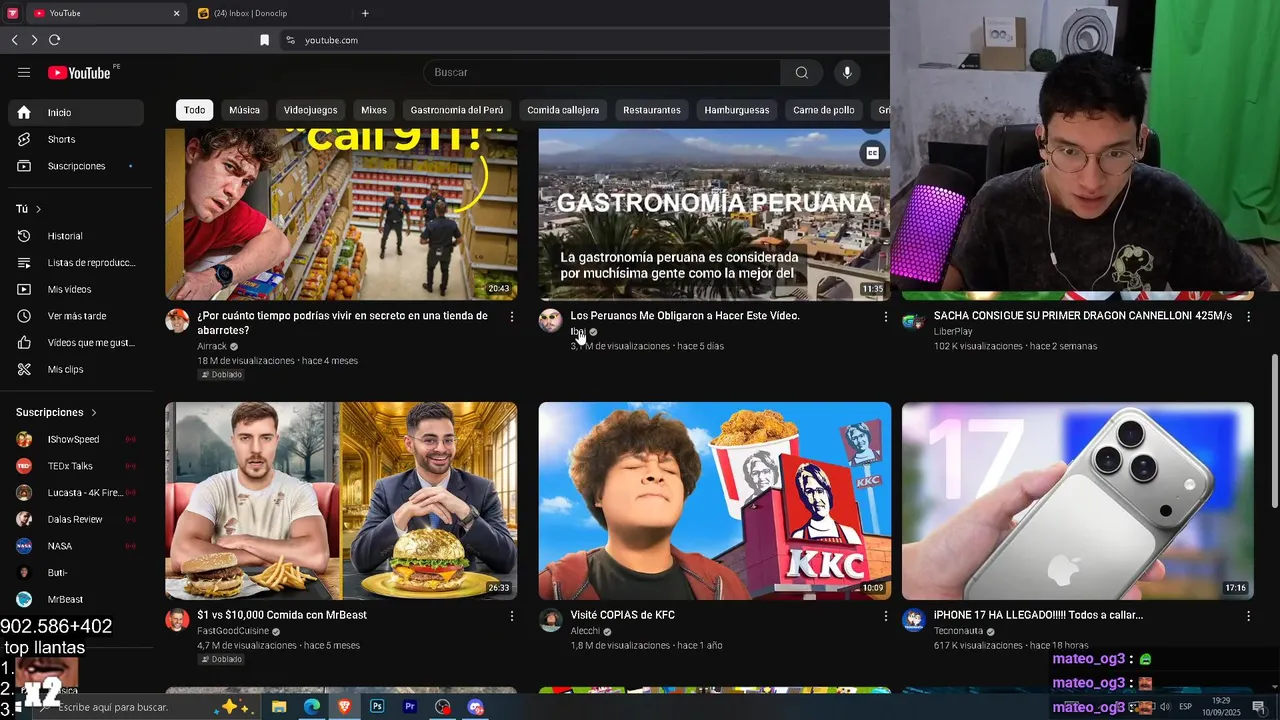The image size is (1280, 720).
Task: Select the Comida callejera chip
Action: tap(563, 110)
